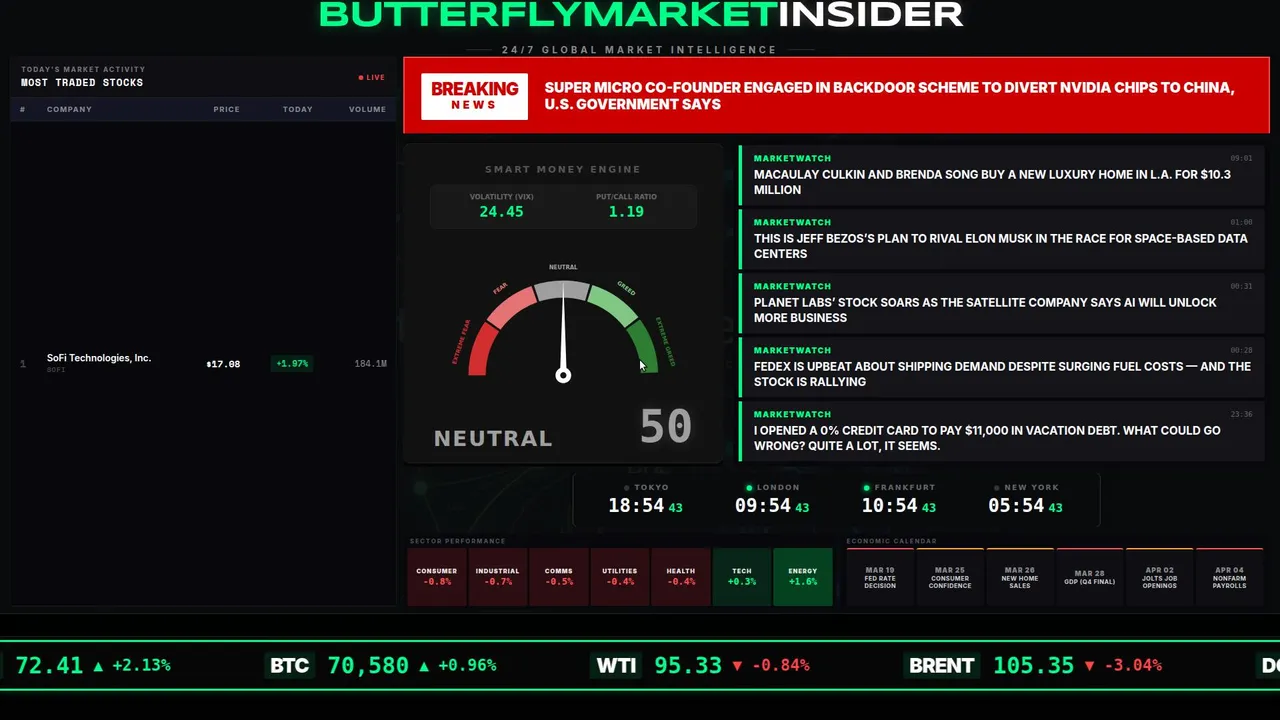The height and width of the screenshot is (720, 1280).
Task: Click the Smart Money Engine panel title
Action: click(x=563, y=170)
